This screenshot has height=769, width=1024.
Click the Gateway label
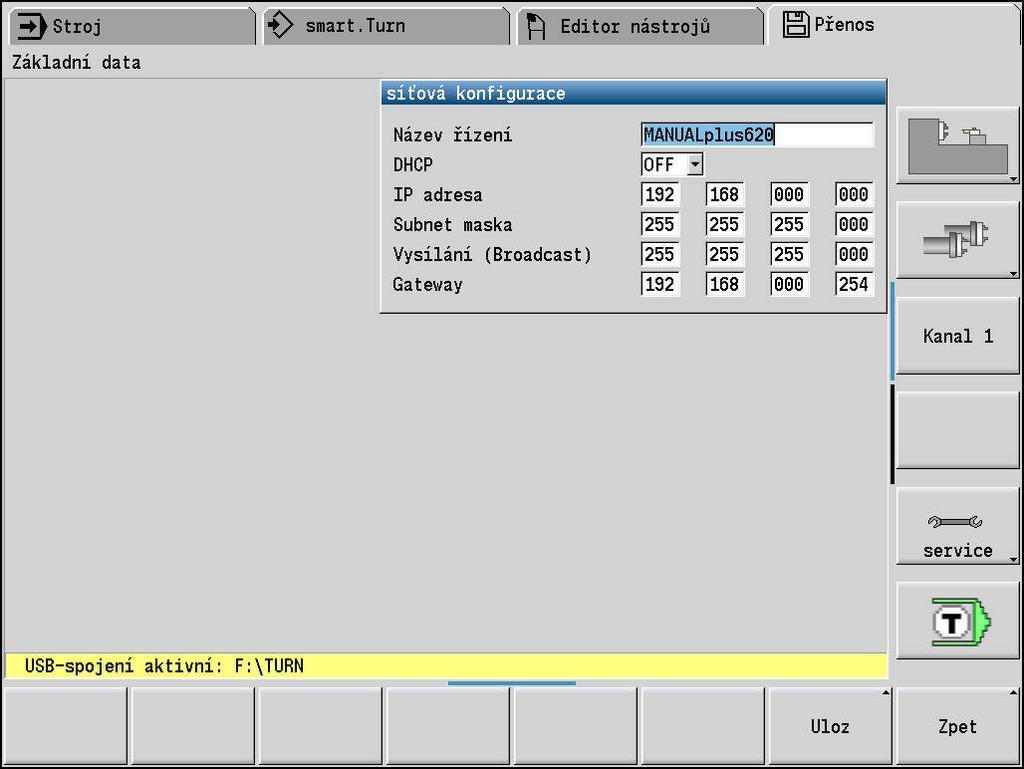point(427,285)
